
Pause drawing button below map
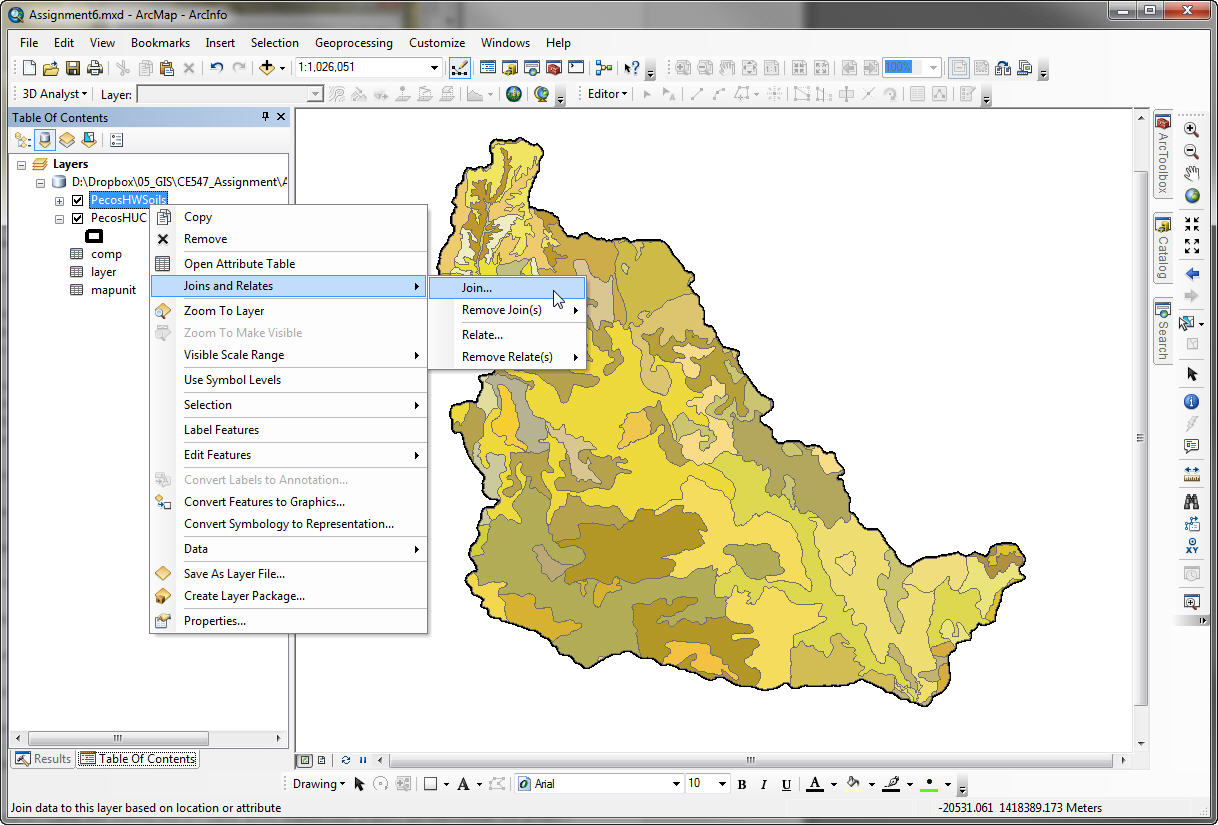[x=363, y=760]
